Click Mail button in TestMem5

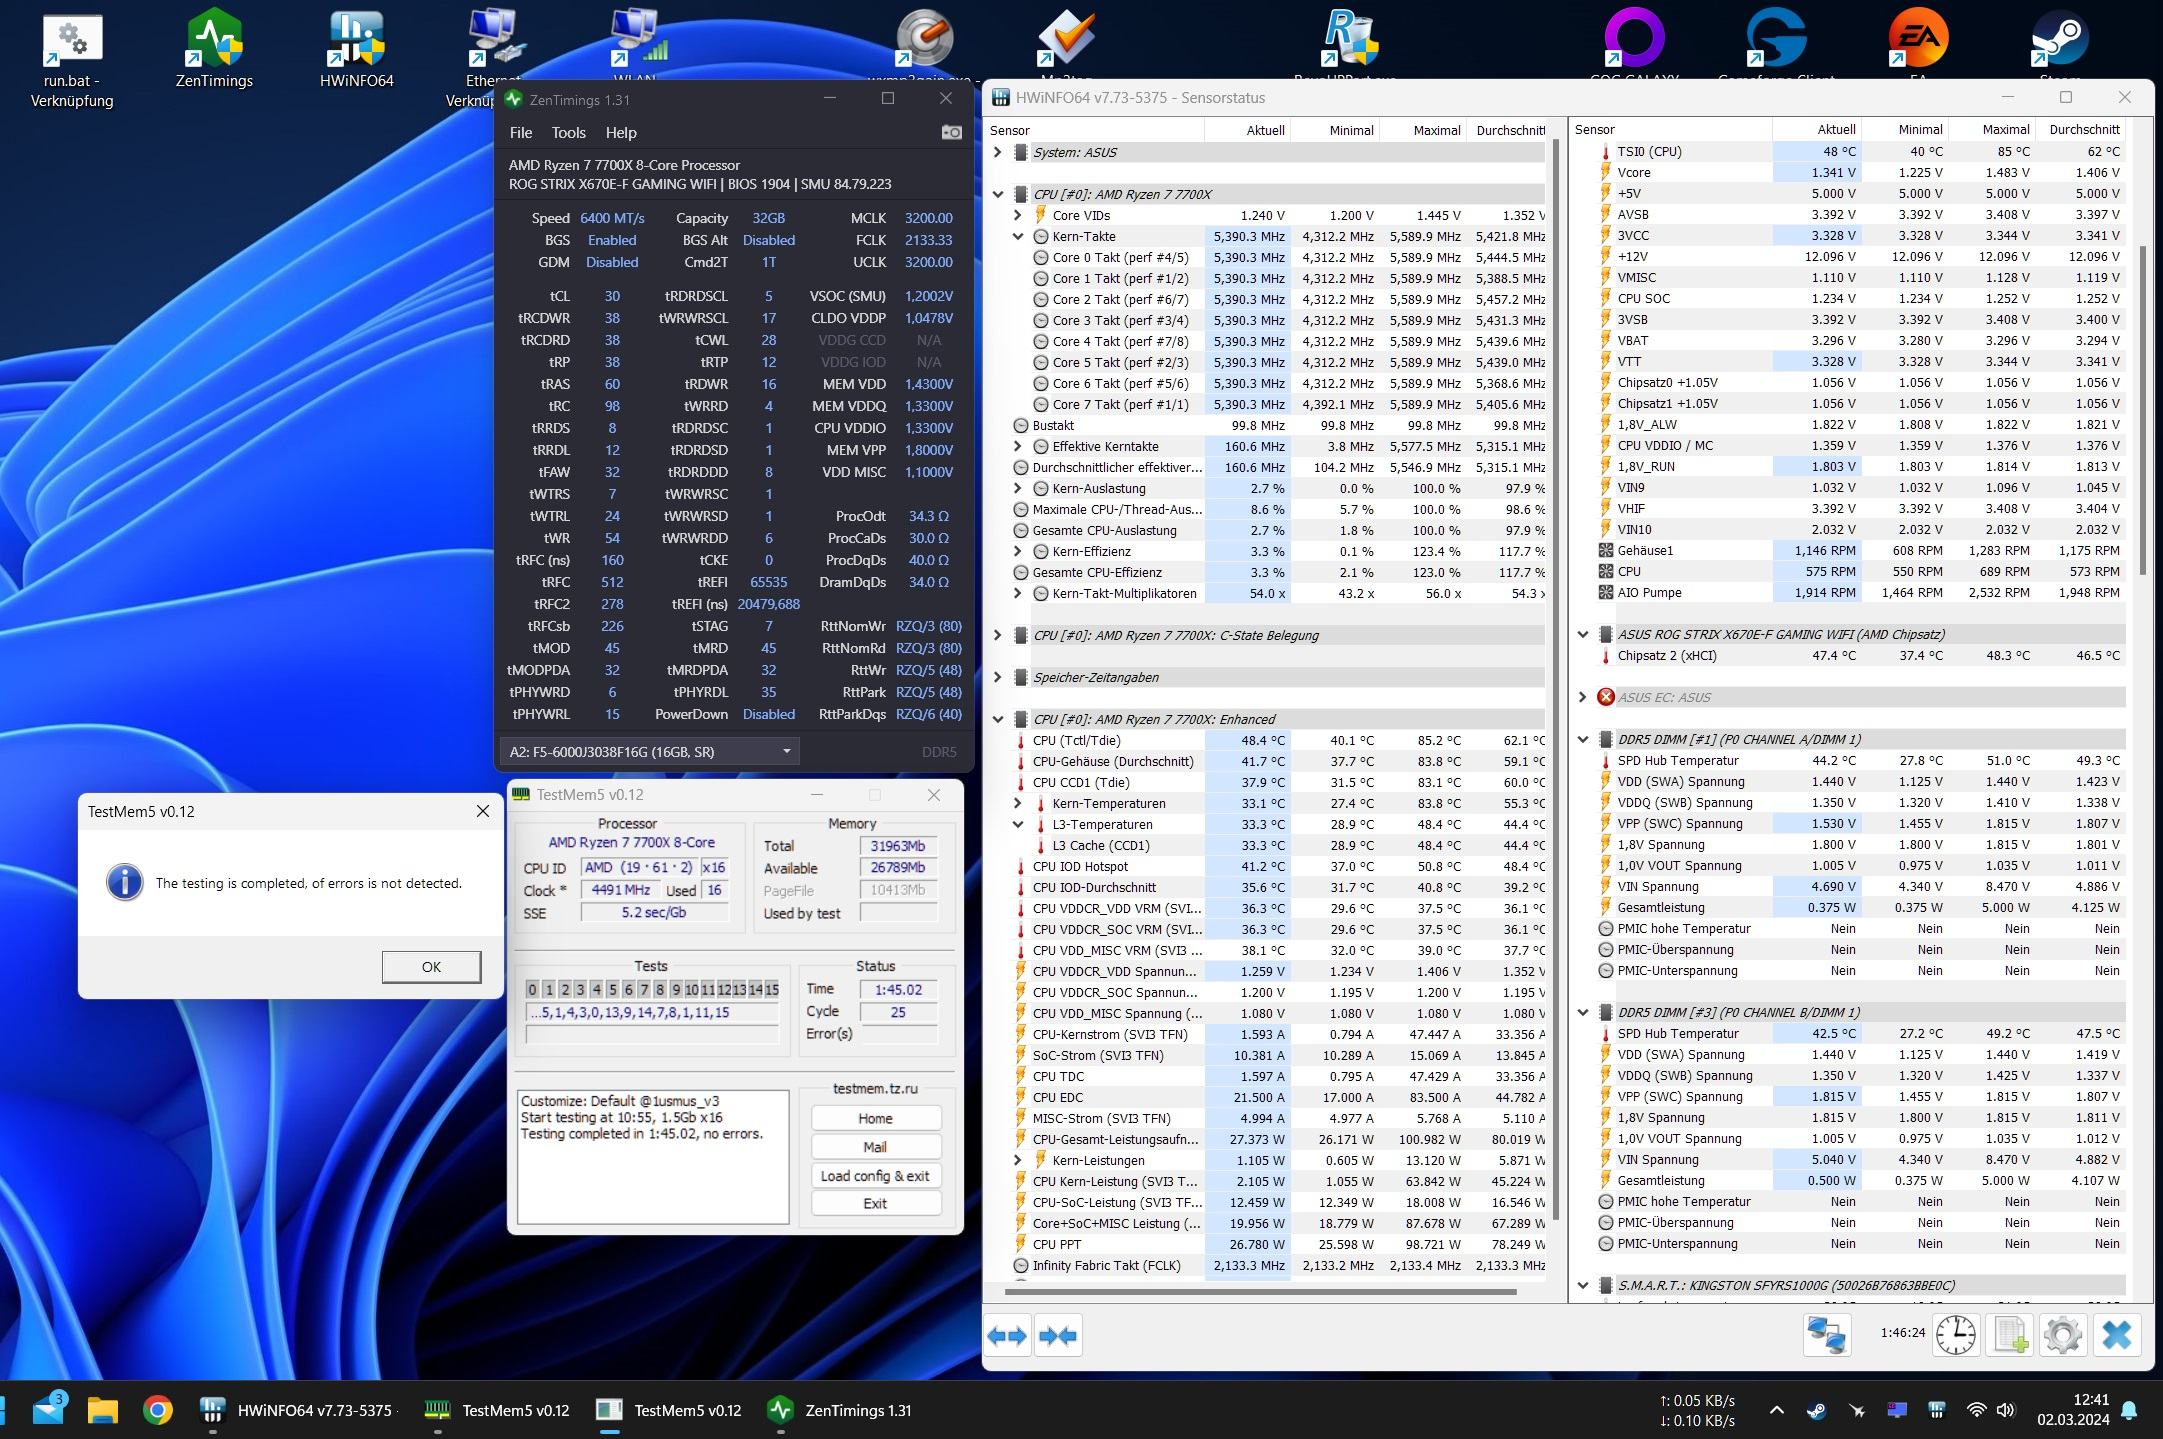click(875, 1147)
